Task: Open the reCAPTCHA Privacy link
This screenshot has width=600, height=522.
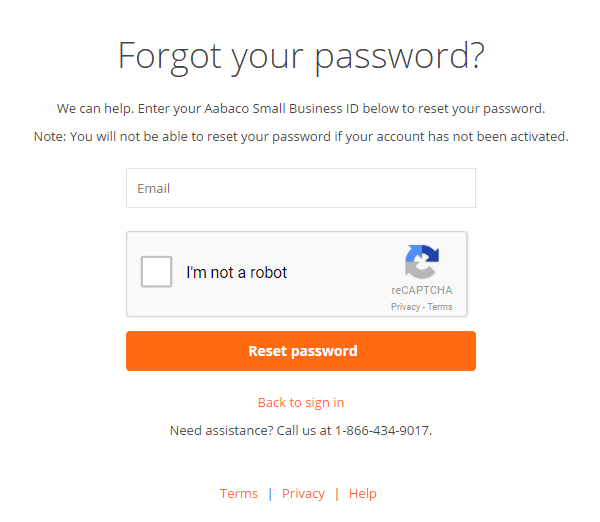Action: [405, 307]
